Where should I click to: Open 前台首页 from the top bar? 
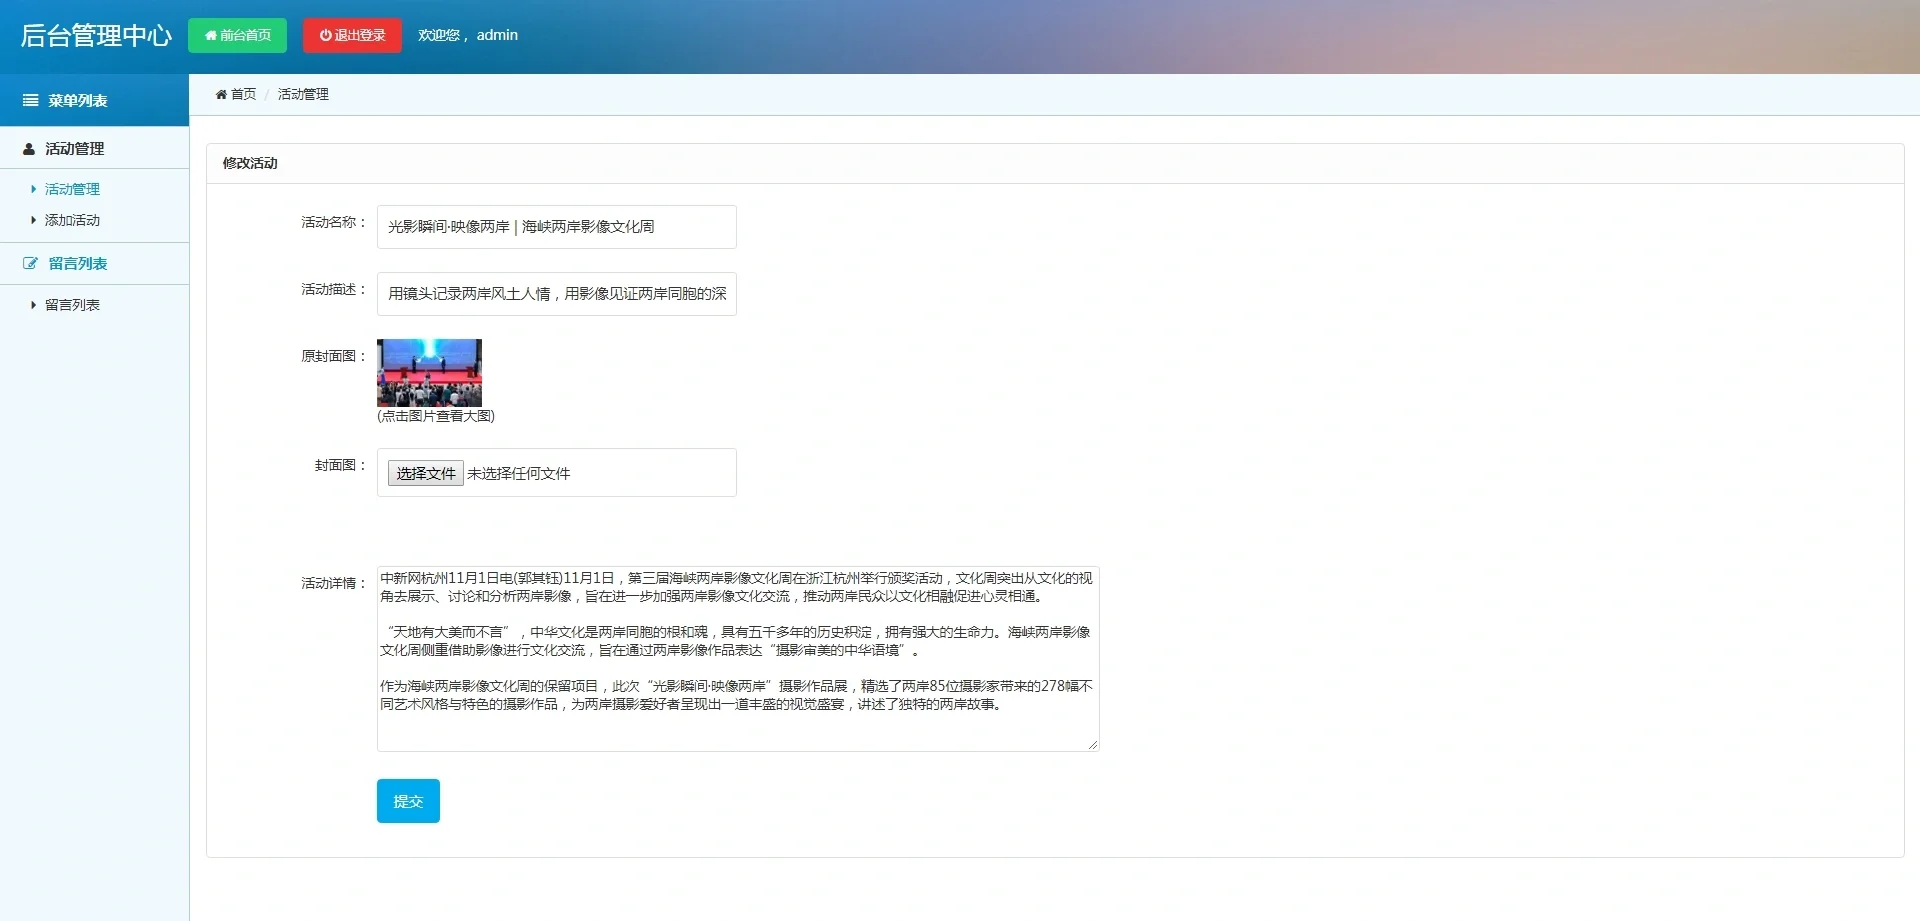237,35
